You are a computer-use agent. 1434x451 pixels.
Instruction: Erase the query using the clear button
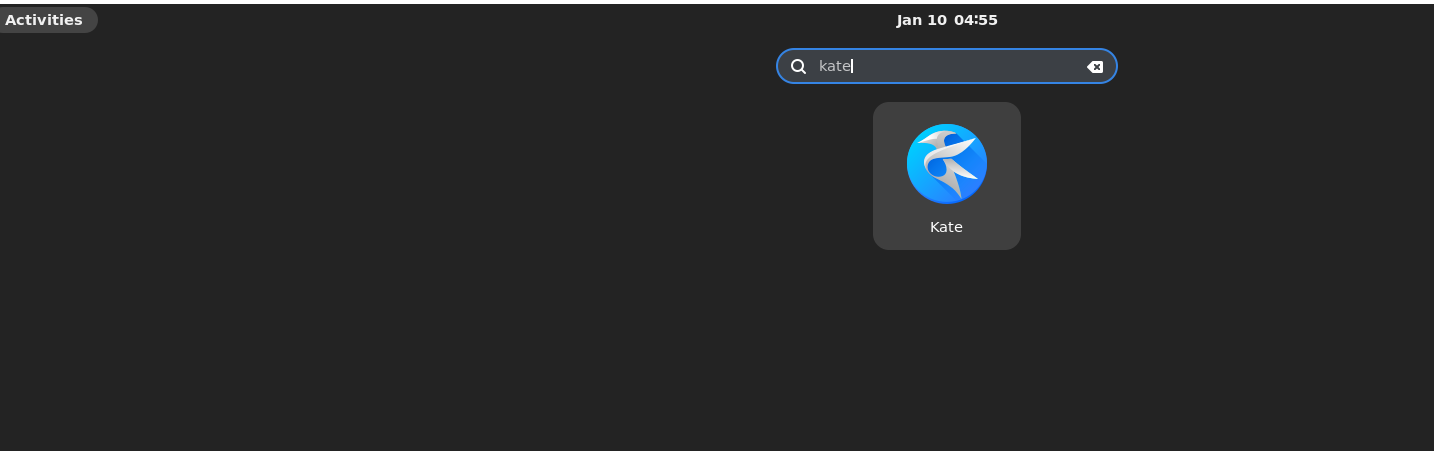(1095, 67)
